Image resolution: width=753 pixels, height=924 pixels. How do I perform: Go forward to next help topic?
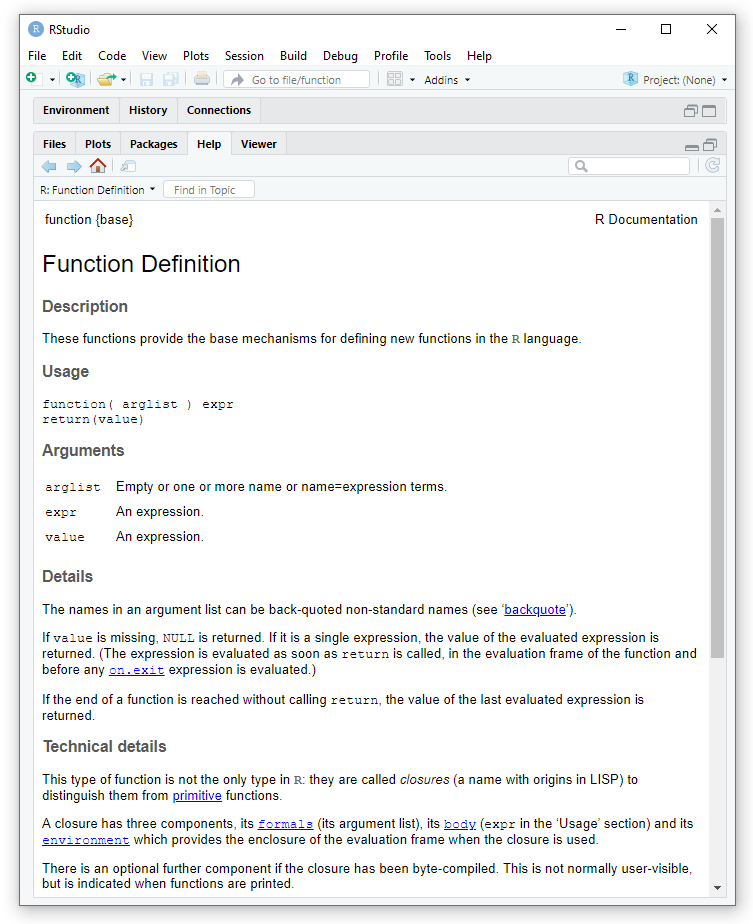(74, 166)
